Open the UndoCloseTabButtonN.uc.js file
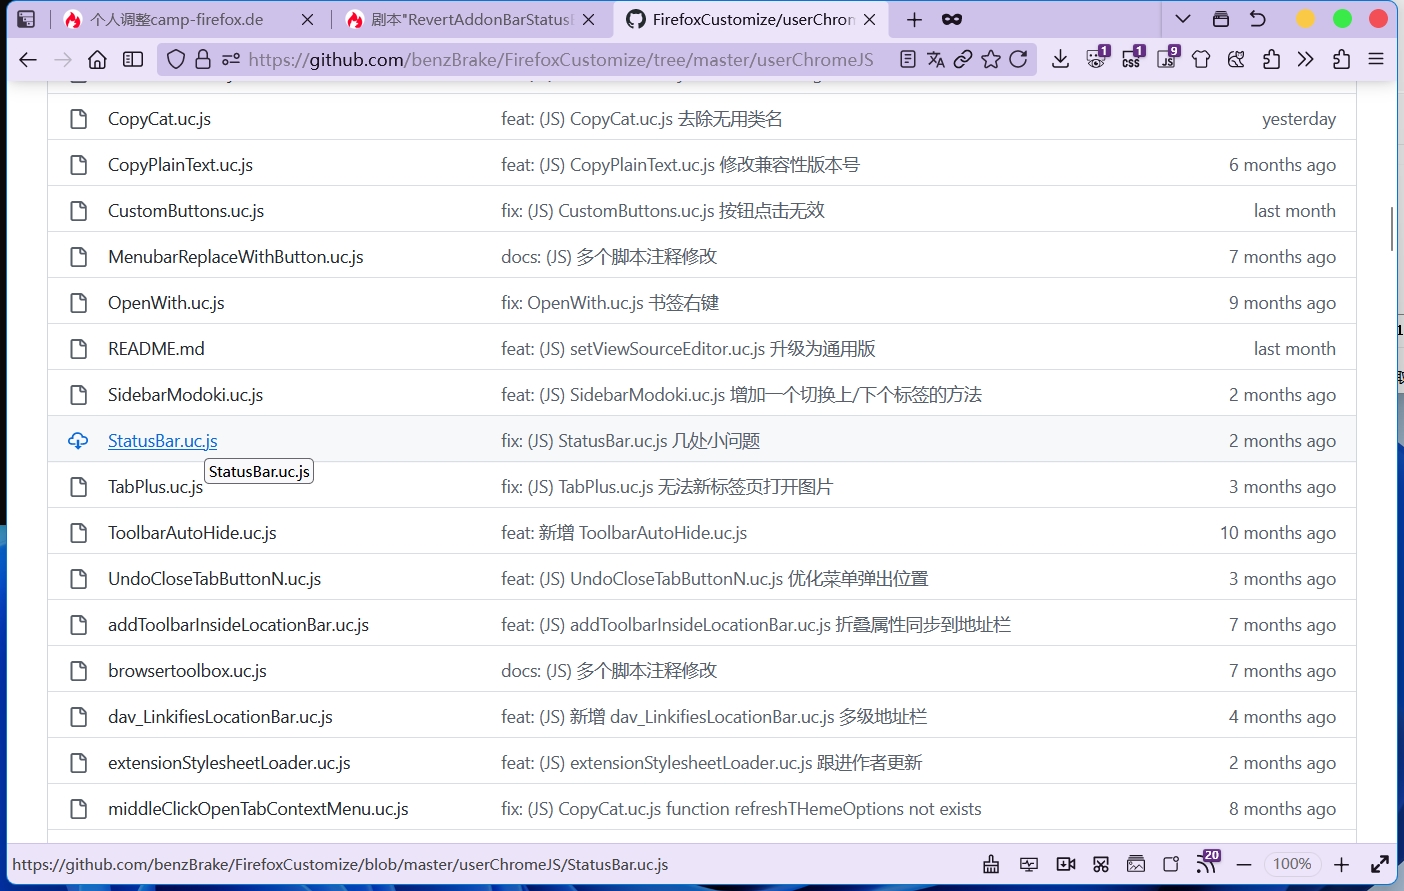The image size is (1404, 891). [214, 579]
